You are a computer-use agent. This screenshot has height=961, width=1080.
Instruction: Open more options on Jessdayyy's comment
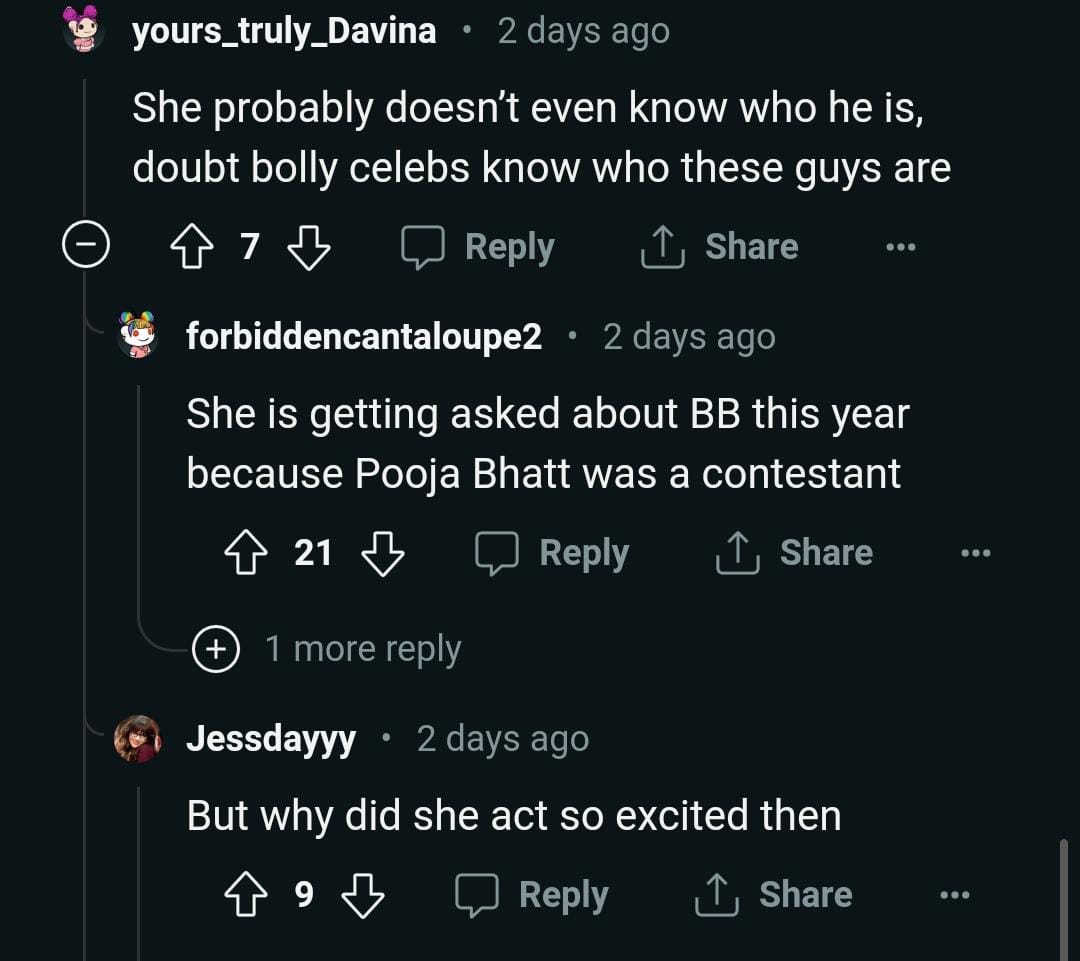coord(955,895)
